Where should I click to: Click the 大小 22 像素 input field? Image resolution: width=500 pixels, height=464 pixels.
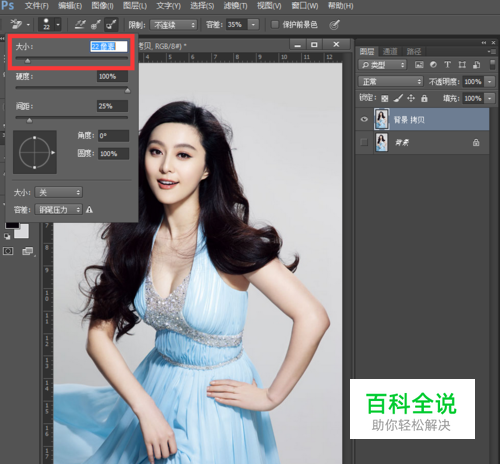[x=109, y=46]
